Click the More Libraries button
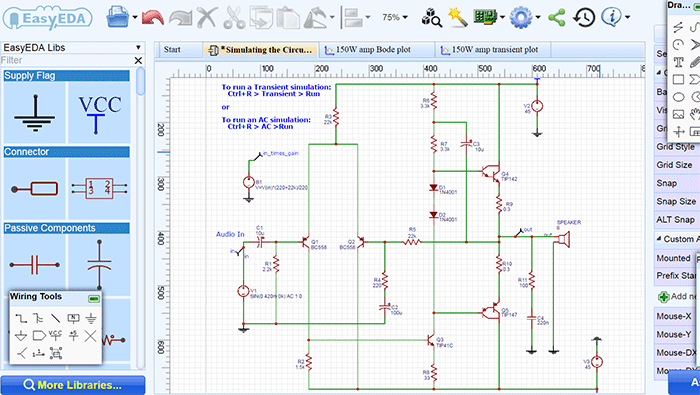The image size is (700, 395). tap(73, 385)
